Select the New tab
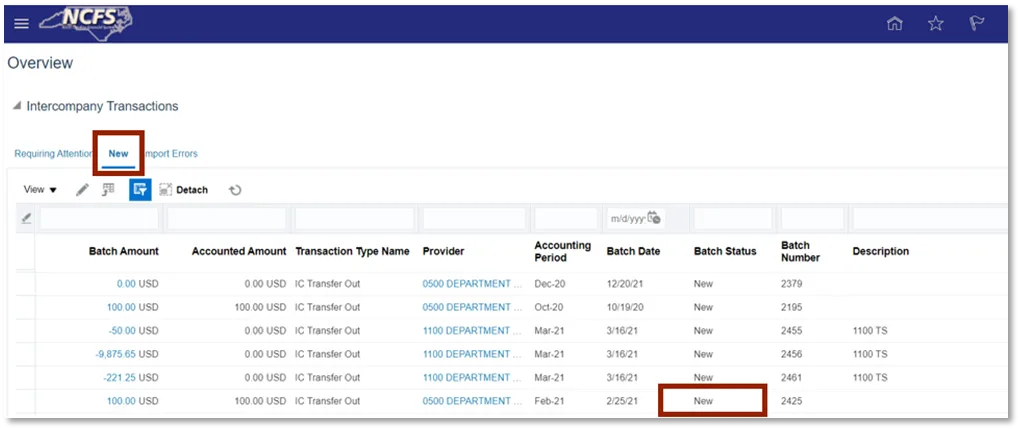 pyautogui.click(x=118, y=154)
